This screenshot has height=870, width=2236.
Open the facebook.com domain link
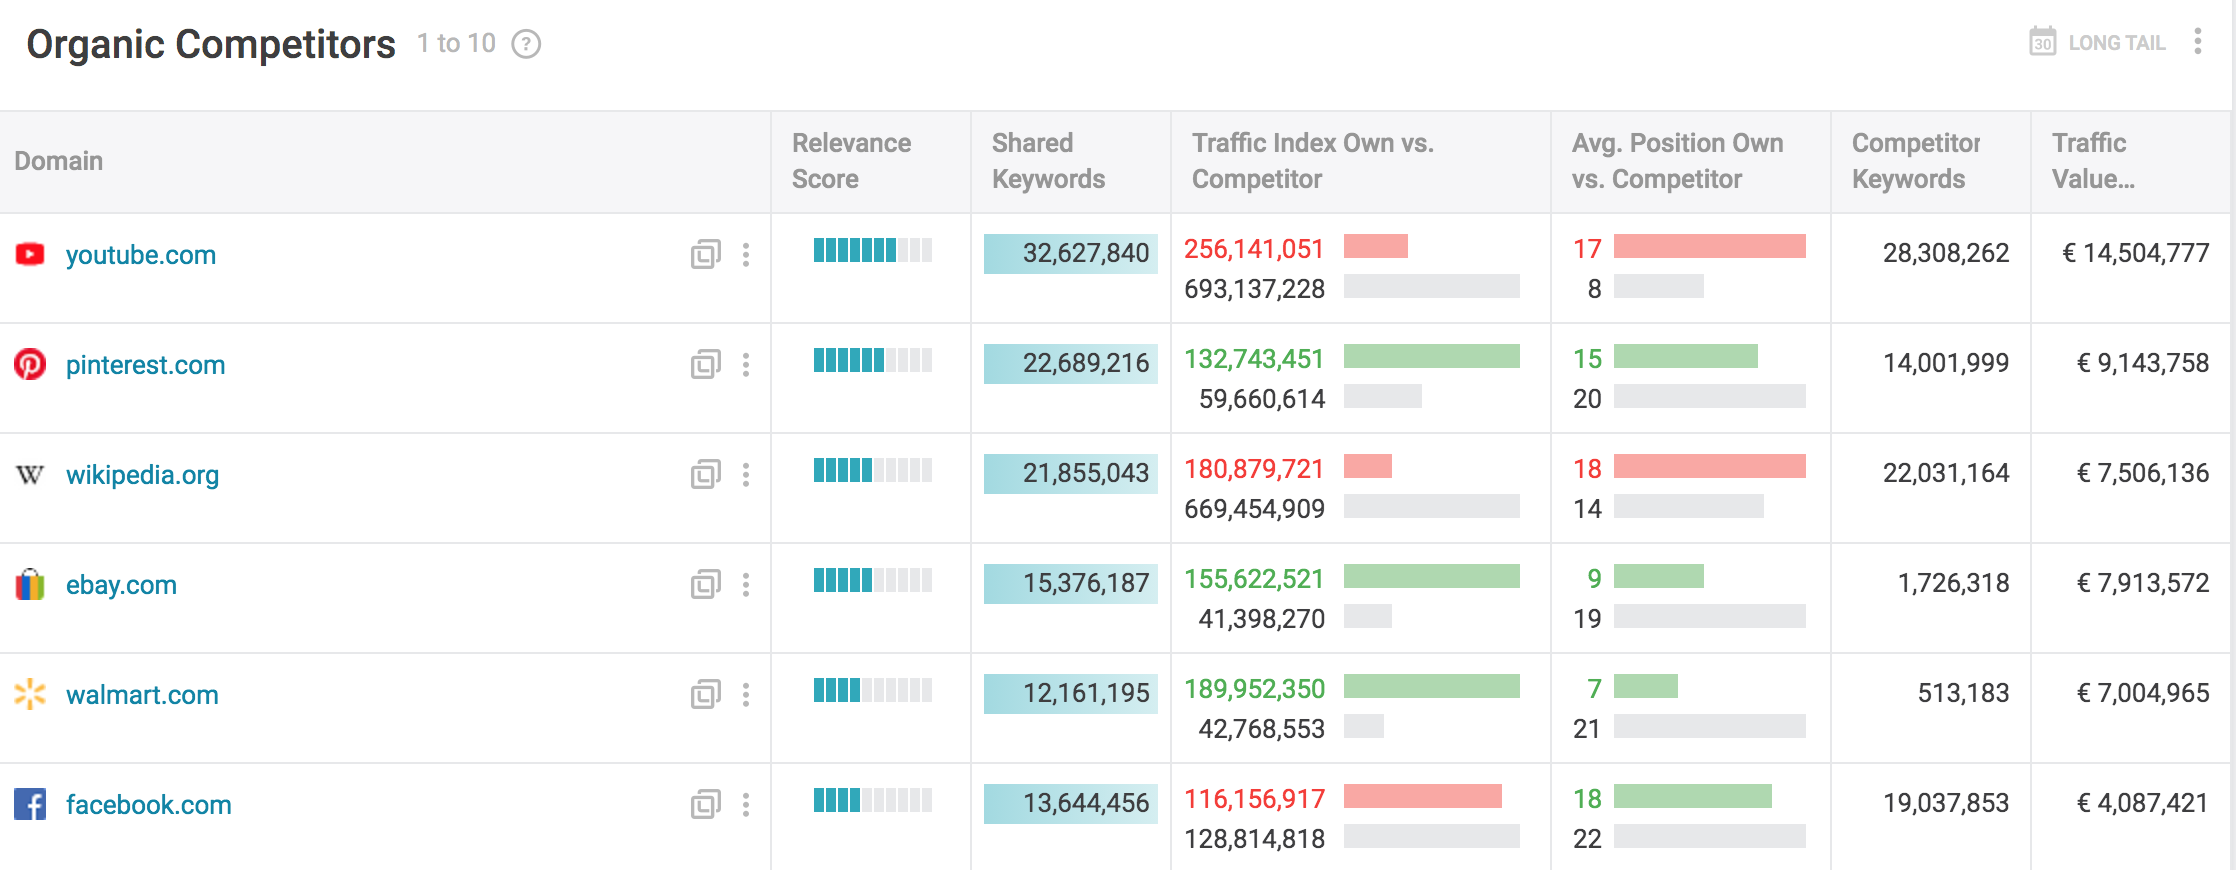[149, 805]
